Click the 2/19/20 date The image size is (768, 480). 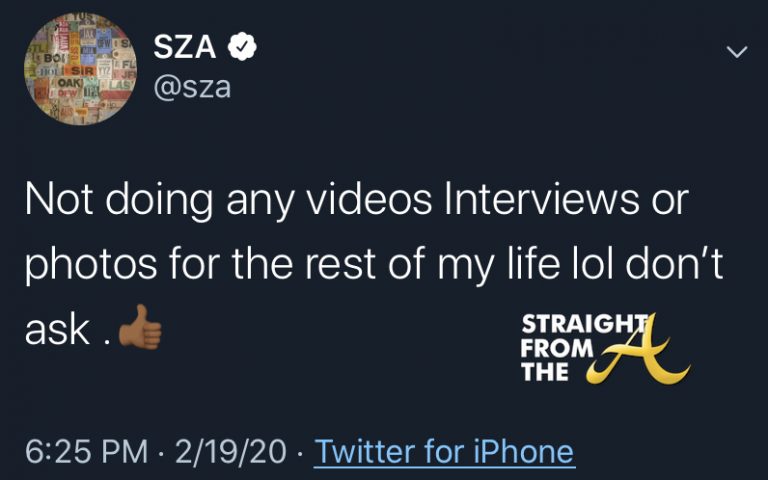point(232,451)
